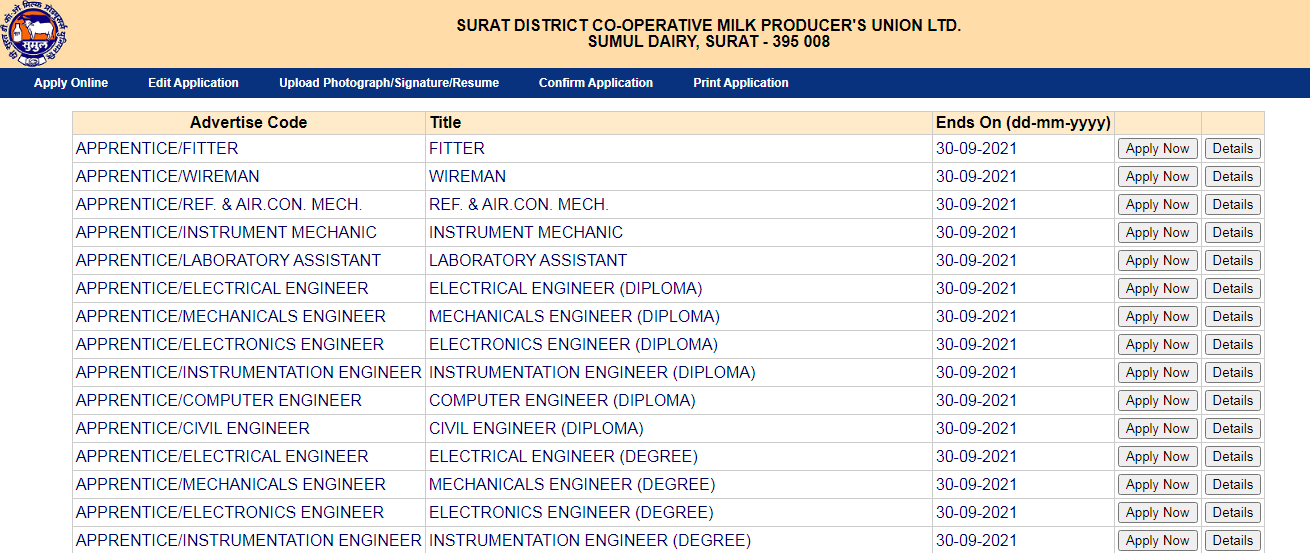The width and height of the screenshot is (1310, 553).
Task: Click title ELECTRONICS ENGINEER (DEGREE)
Action: 571,513
